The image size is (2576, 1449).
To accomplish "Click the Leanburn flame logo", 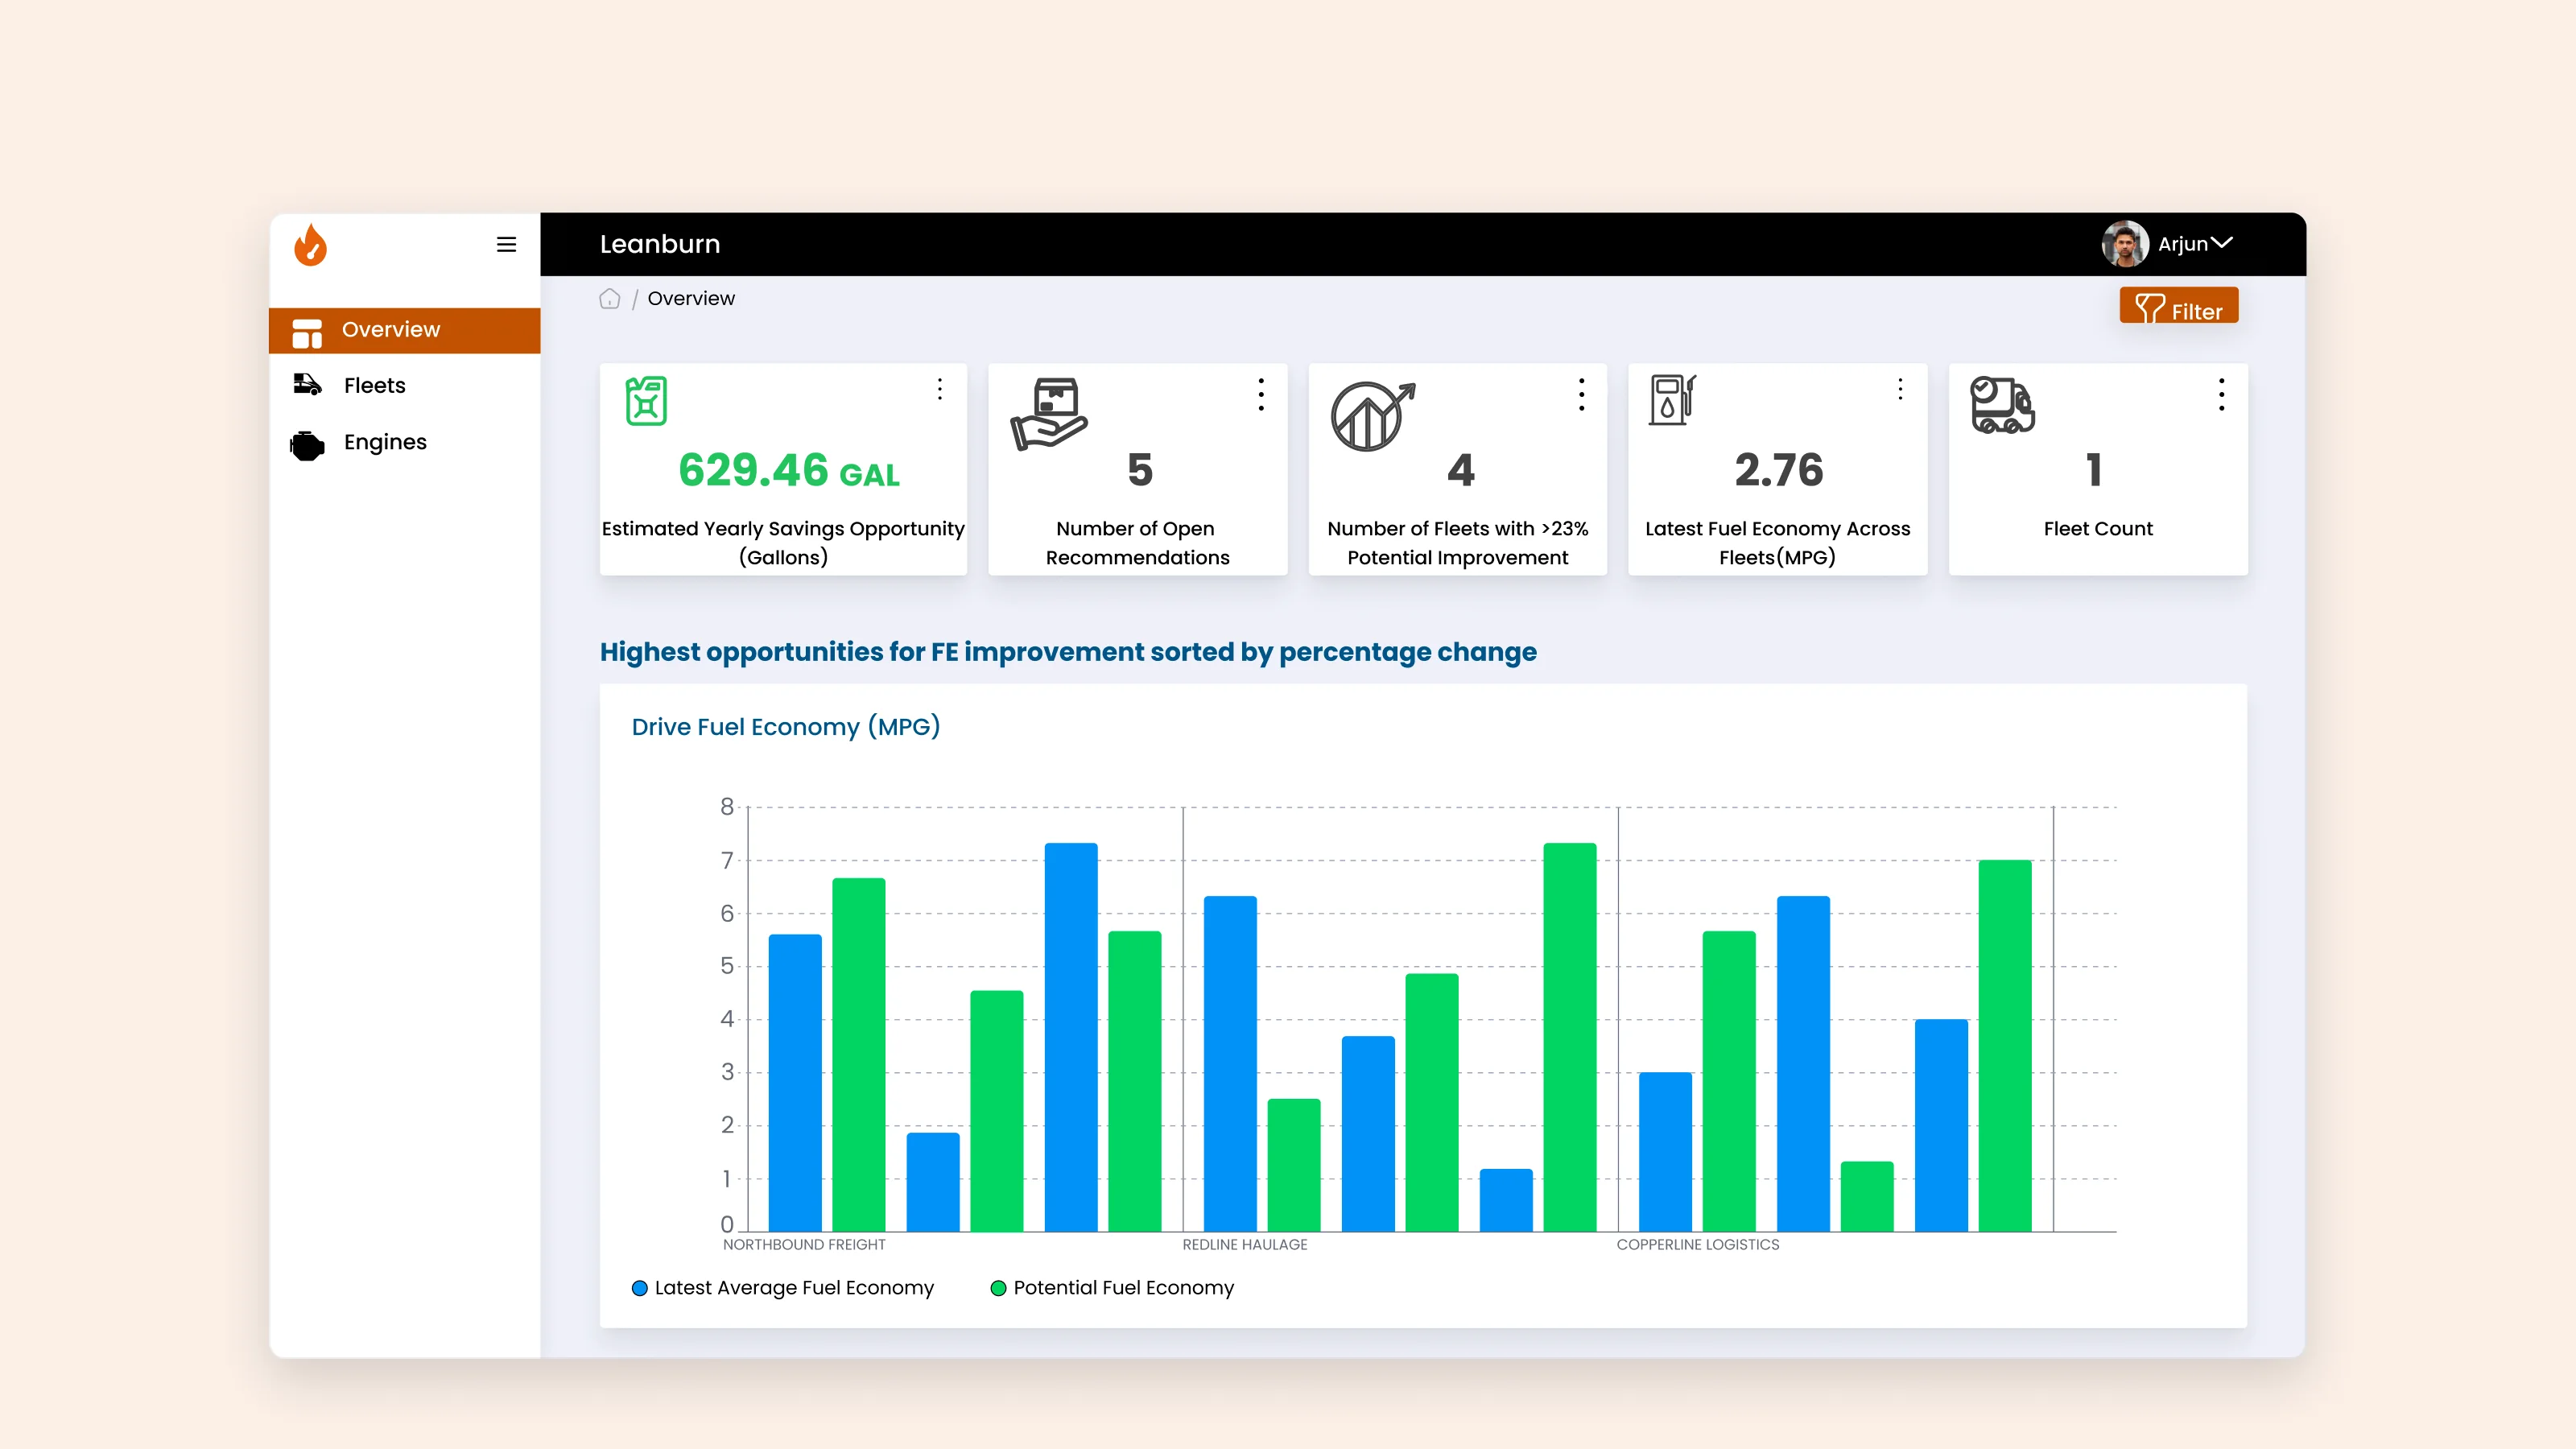I will pyautogui.click(x=310, y=244).
